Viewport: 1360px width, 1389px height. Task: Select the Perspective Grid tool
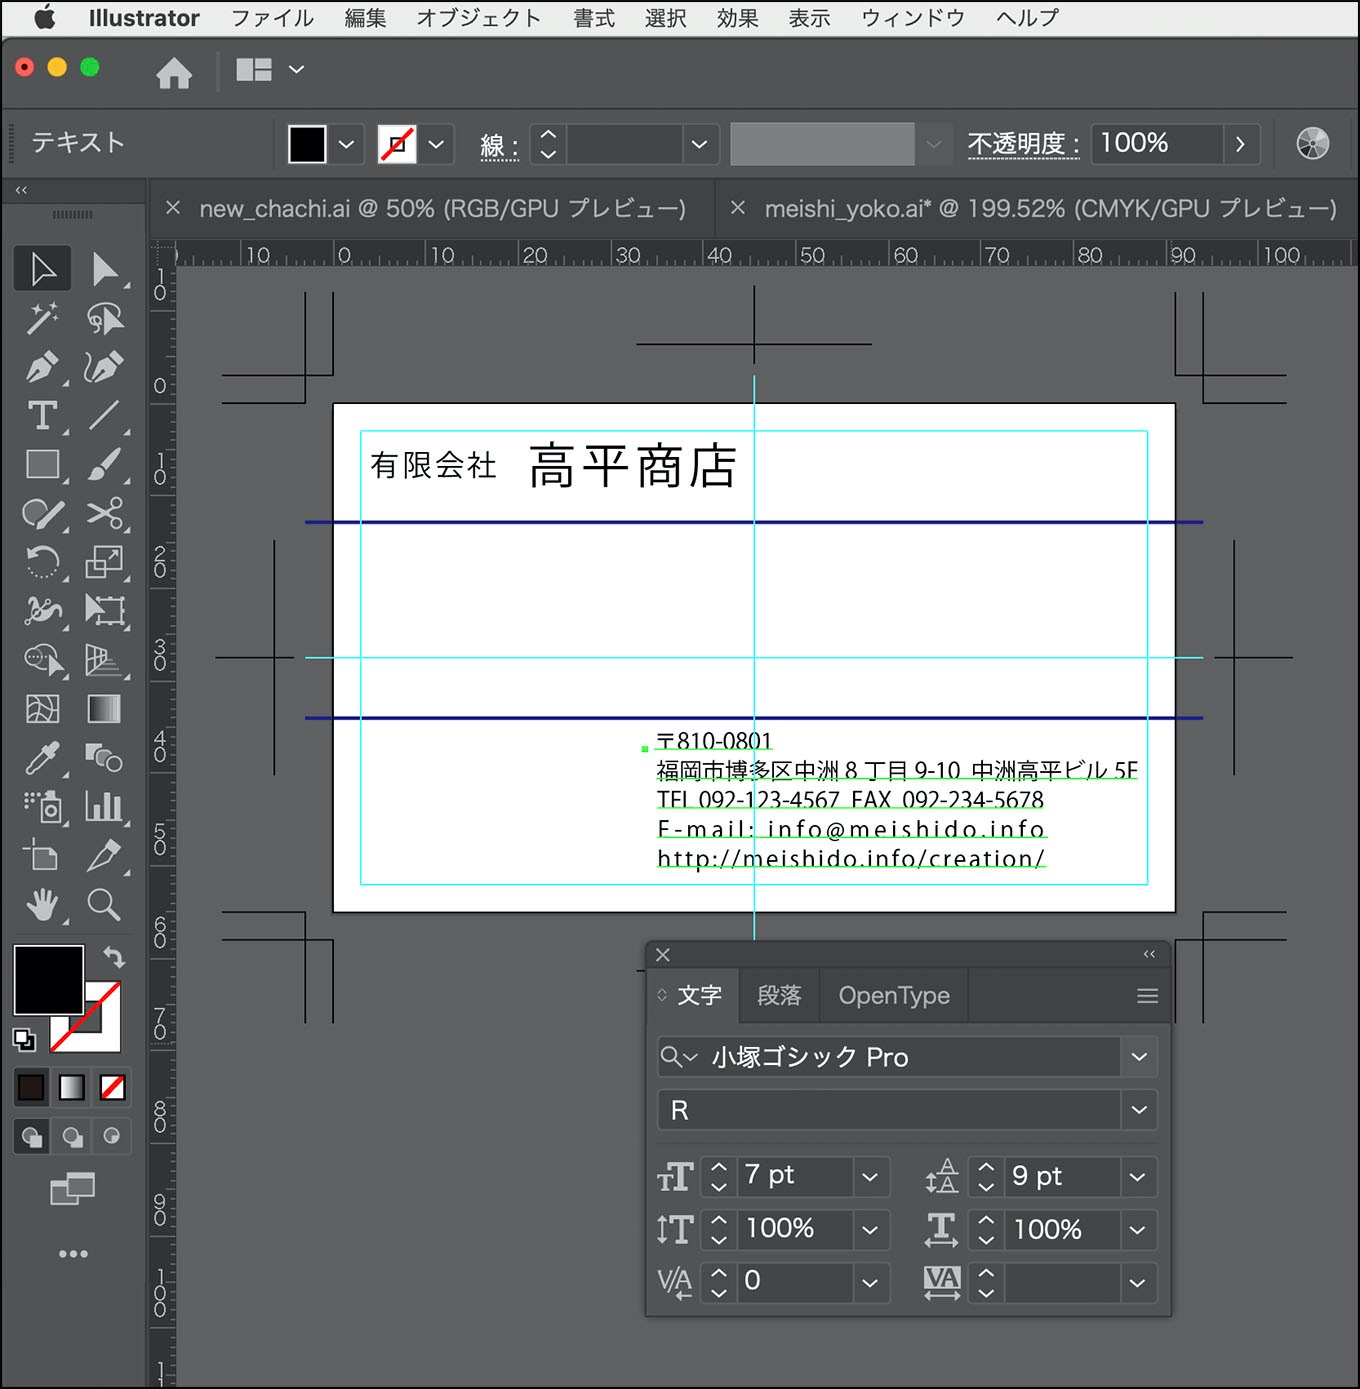click(104, 660)
